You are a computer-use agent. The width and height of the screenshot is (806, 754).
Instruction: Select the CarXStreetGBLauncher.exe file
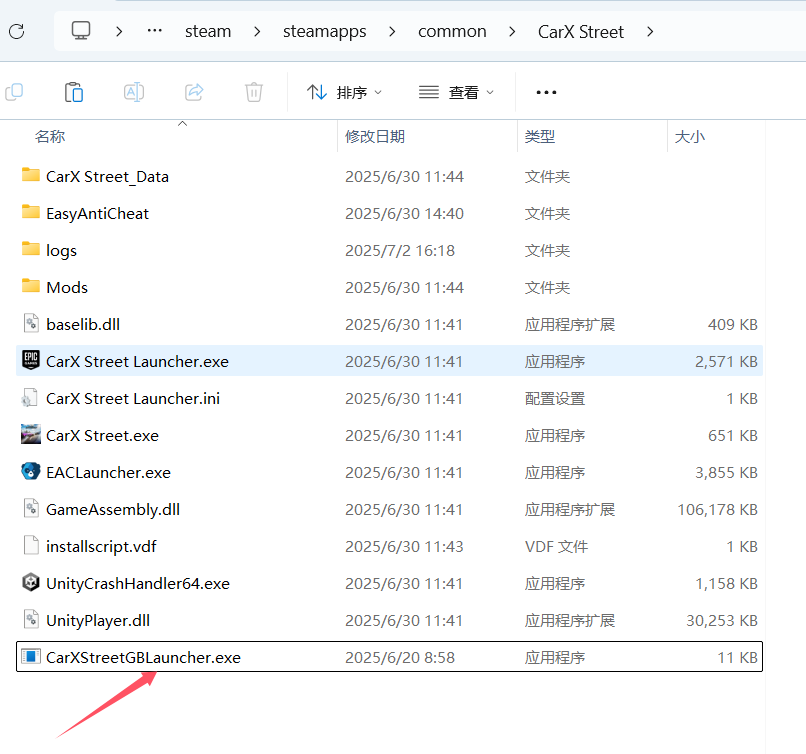click(143, 657)
